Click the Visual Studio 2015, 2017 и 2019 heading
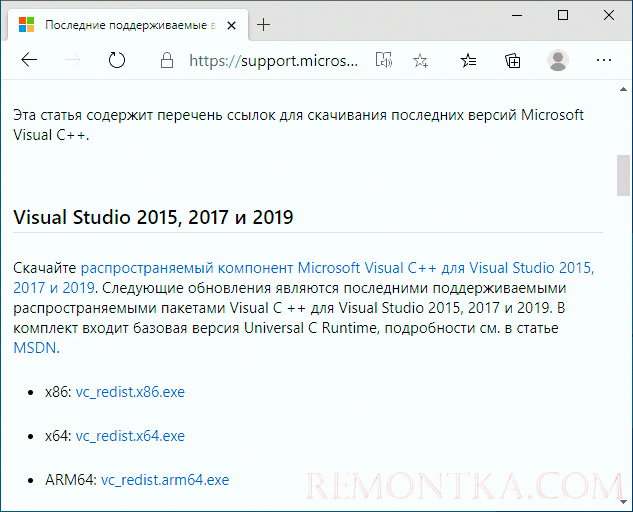 (153, 217)
